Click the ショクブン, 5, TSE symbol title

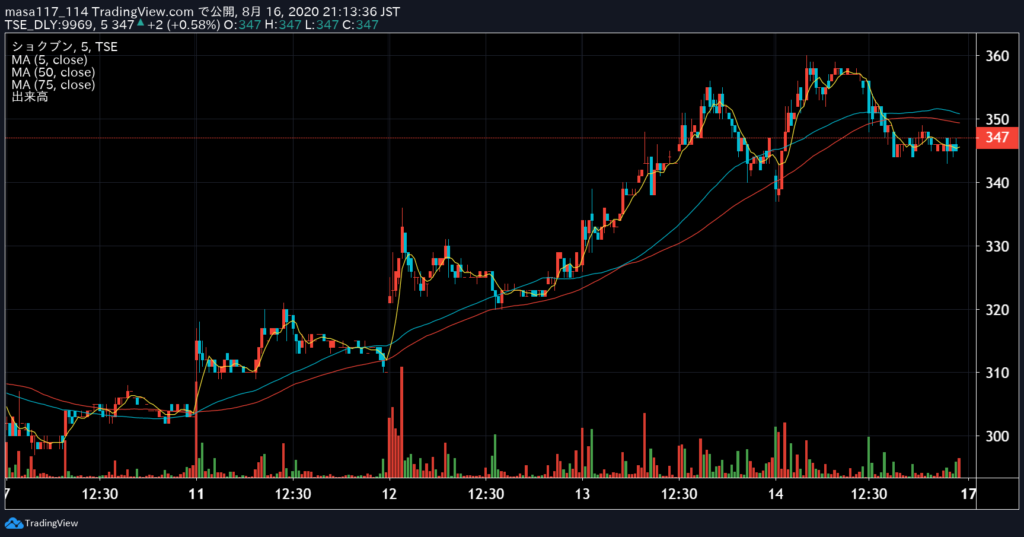(x=64, y=46)
